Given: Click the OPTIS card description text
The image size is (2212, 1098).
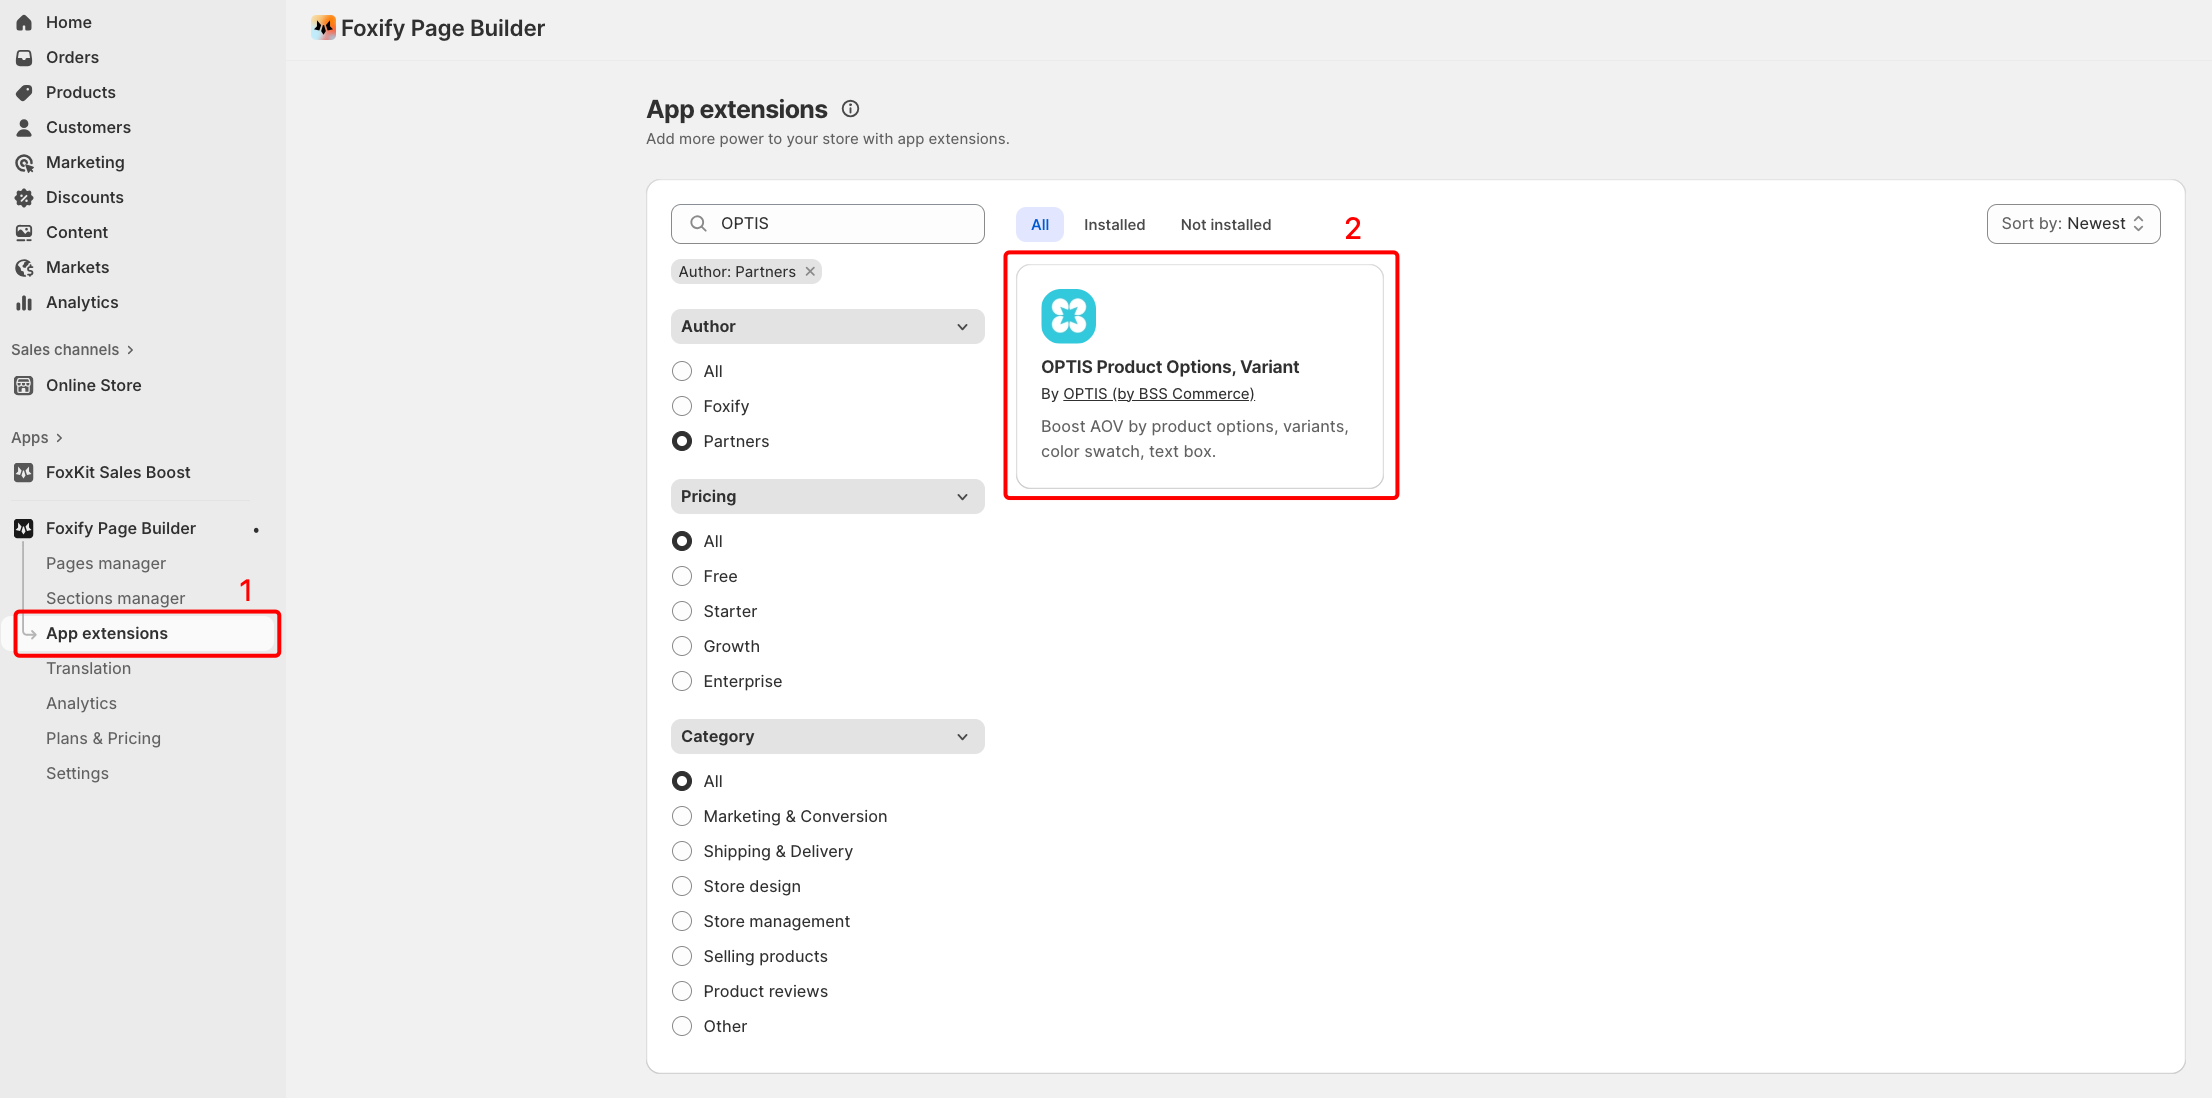Looking at the screenshot, I should (1195, 439).
